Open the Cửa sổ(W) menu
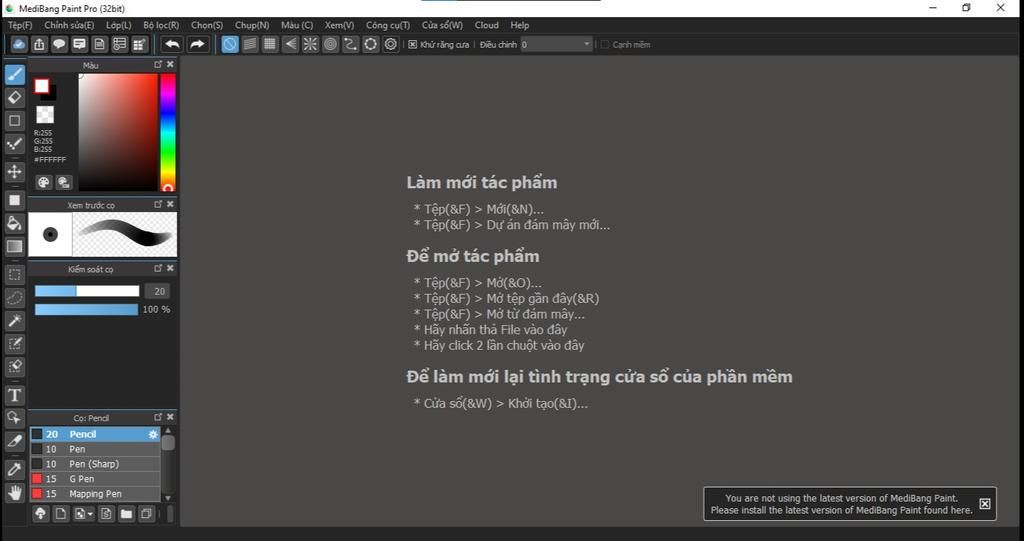This screenshot has width=1024, height=541. click(442, 25)
